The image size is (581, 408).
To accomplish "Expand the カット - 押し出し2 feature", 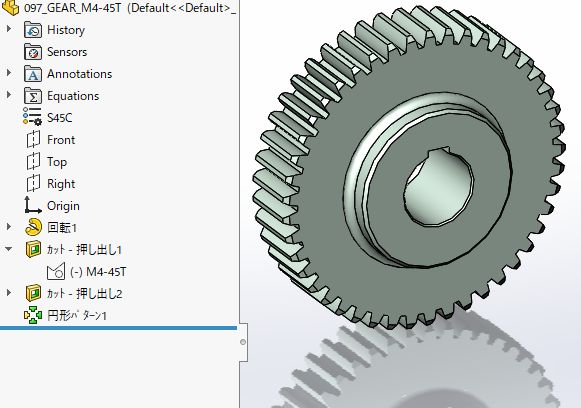I will click(9, 293).
